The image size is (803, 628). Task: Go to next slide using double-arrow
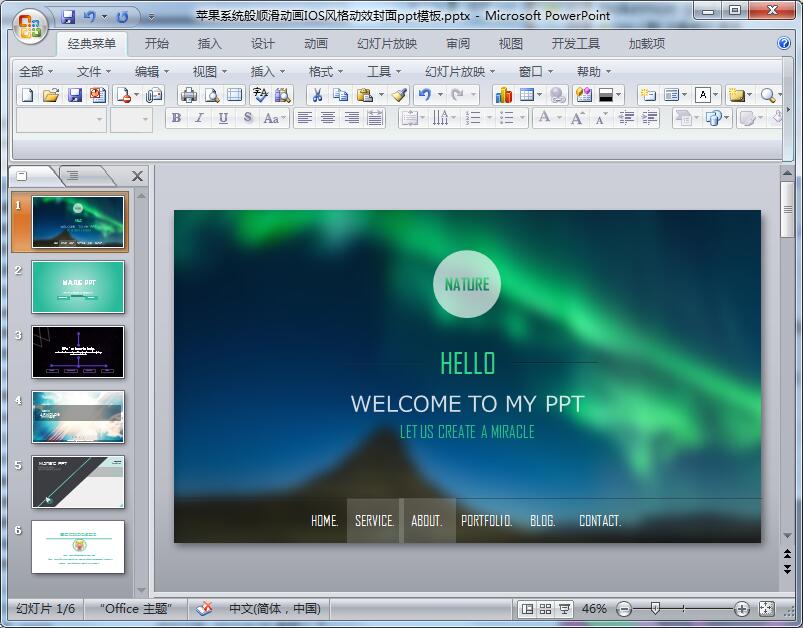[x=787, y=570]
